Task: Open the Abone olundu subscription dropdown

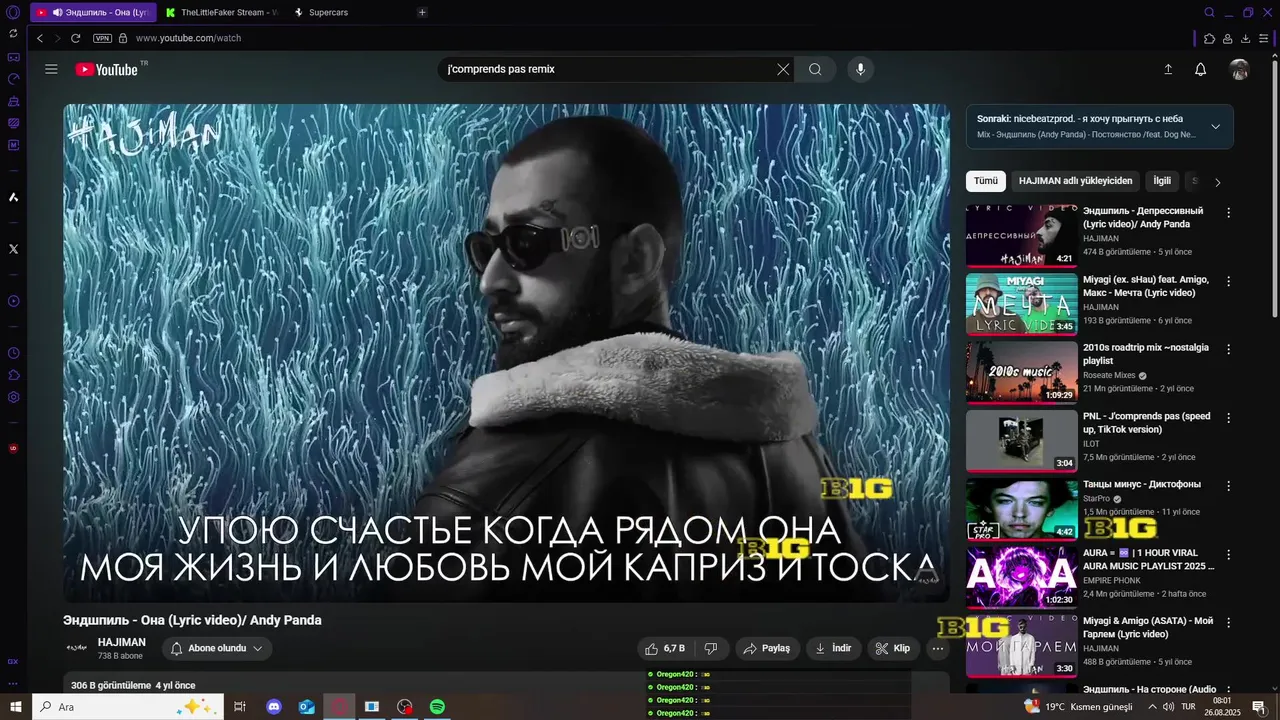Action: [x=217, y=648]
